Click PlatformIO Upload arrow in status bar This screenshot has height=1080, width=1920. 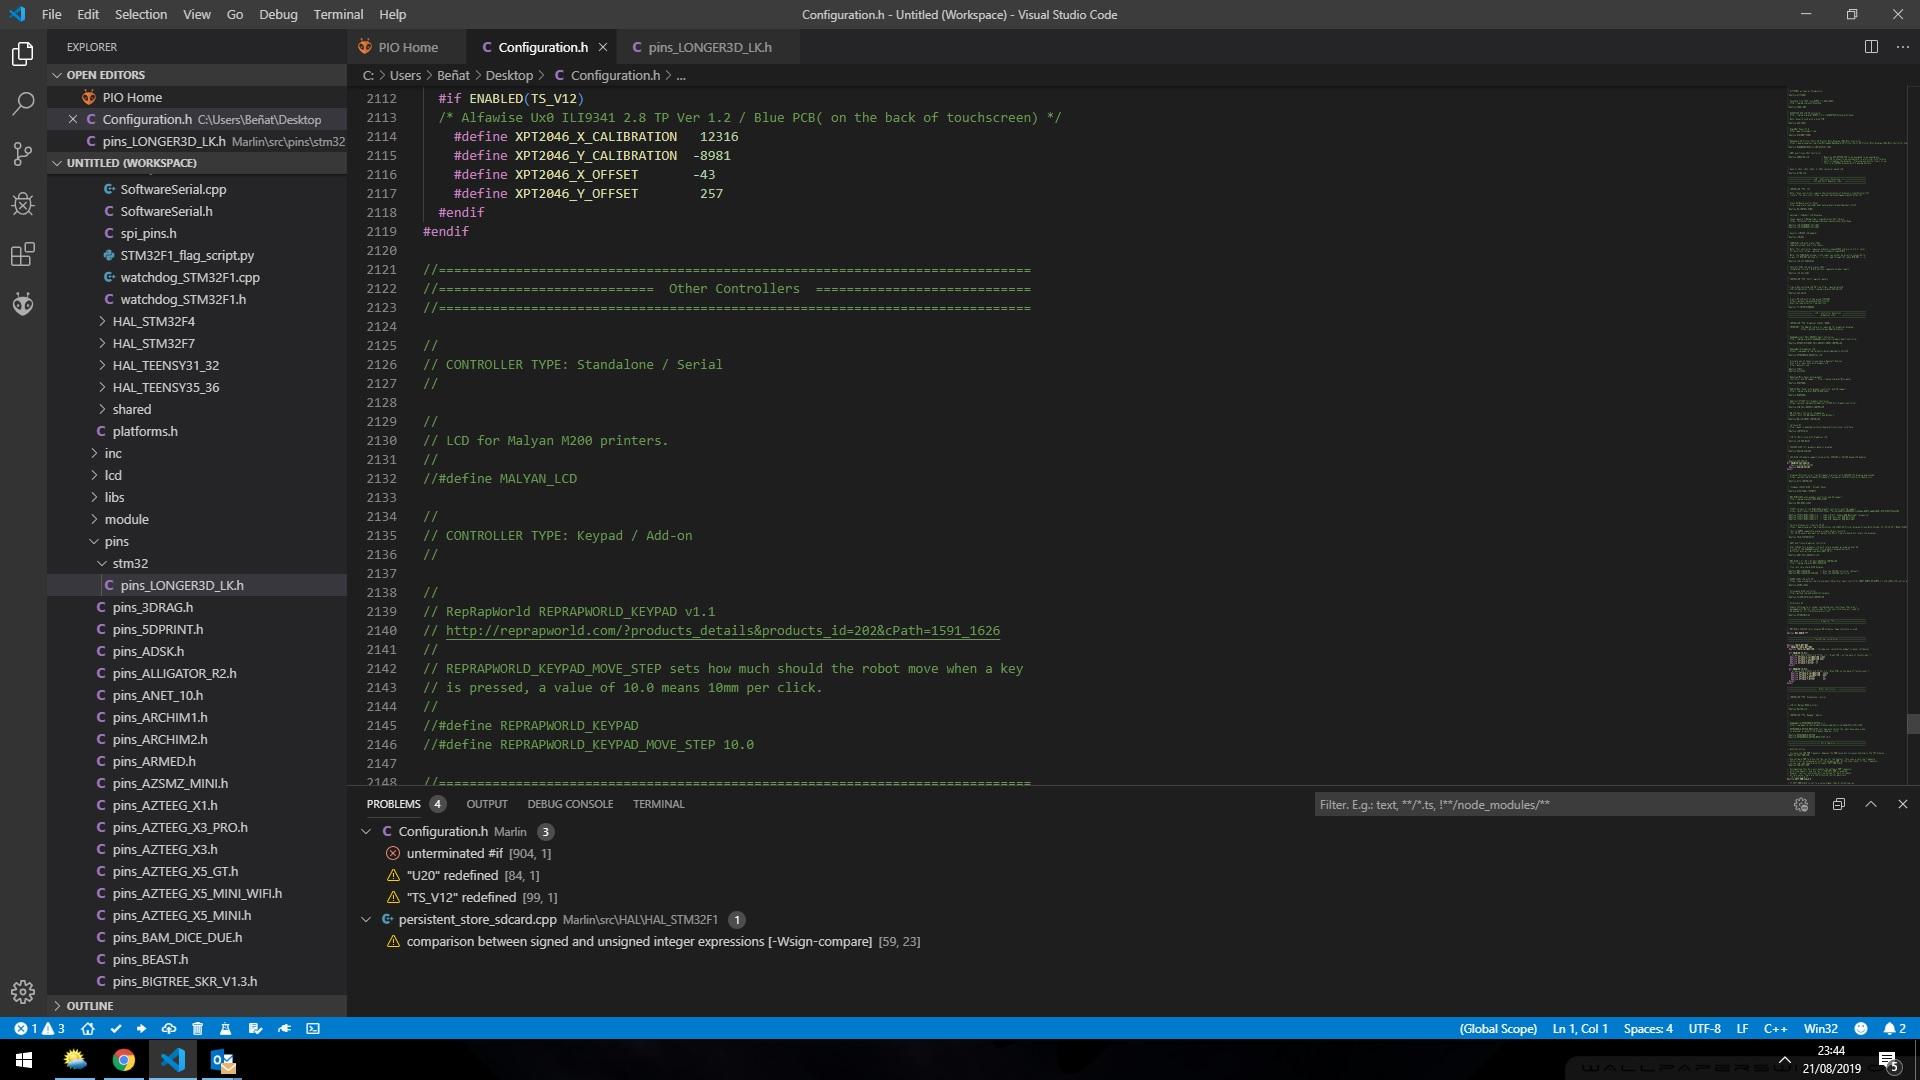click(141, 1028)
